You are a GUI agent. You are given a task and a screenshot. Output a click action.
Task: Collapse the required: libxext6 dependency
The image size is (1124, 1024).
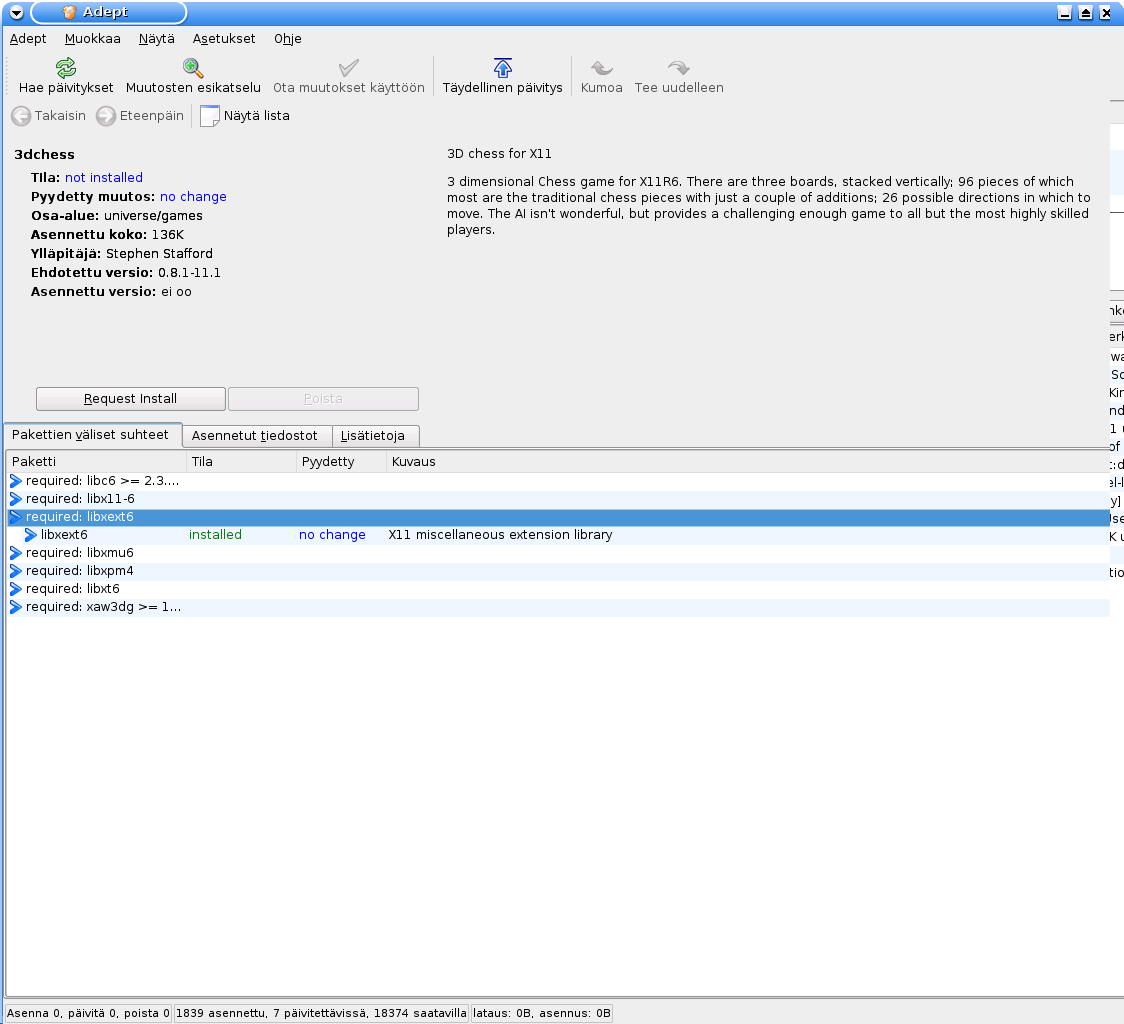click(x=16, y=517)
